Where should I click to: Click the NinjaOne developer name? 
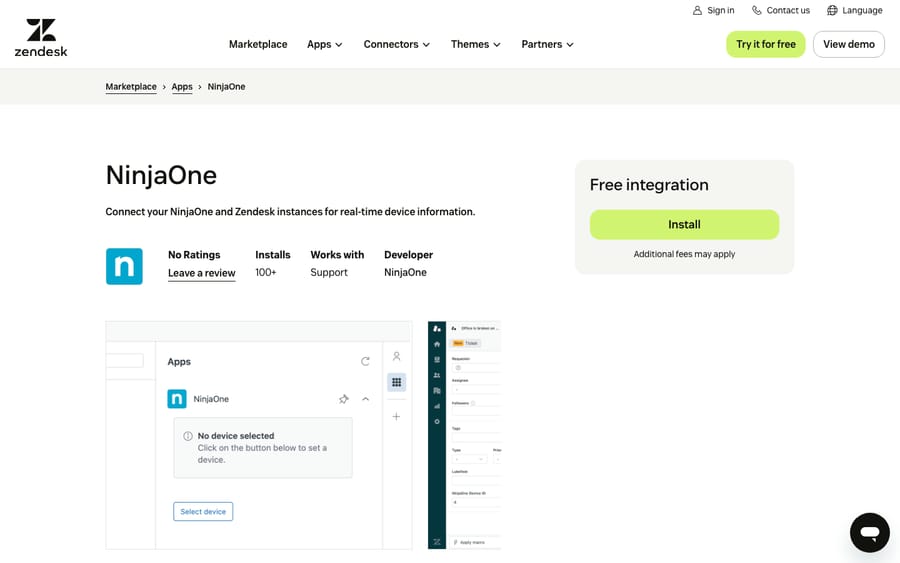coord(405,272)
